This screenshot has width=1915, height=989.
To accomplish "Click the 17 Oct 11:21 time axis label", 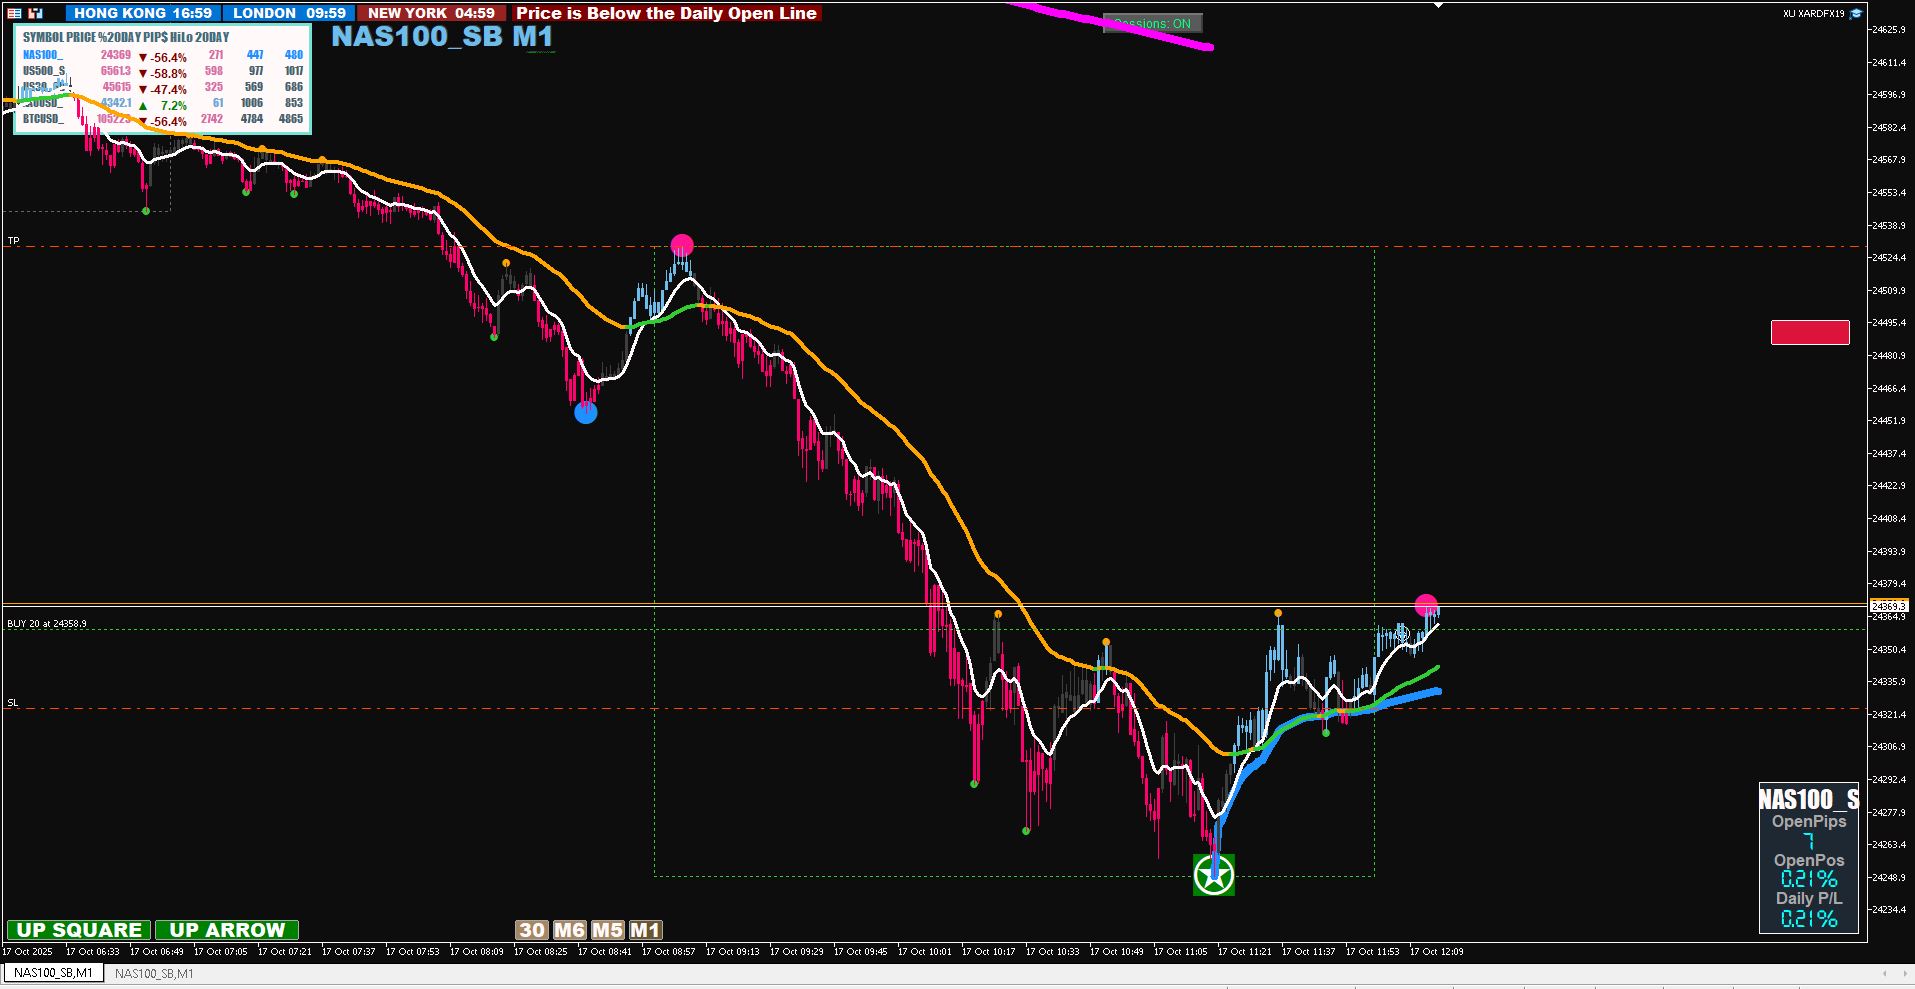I will [x=1244, y=952].
